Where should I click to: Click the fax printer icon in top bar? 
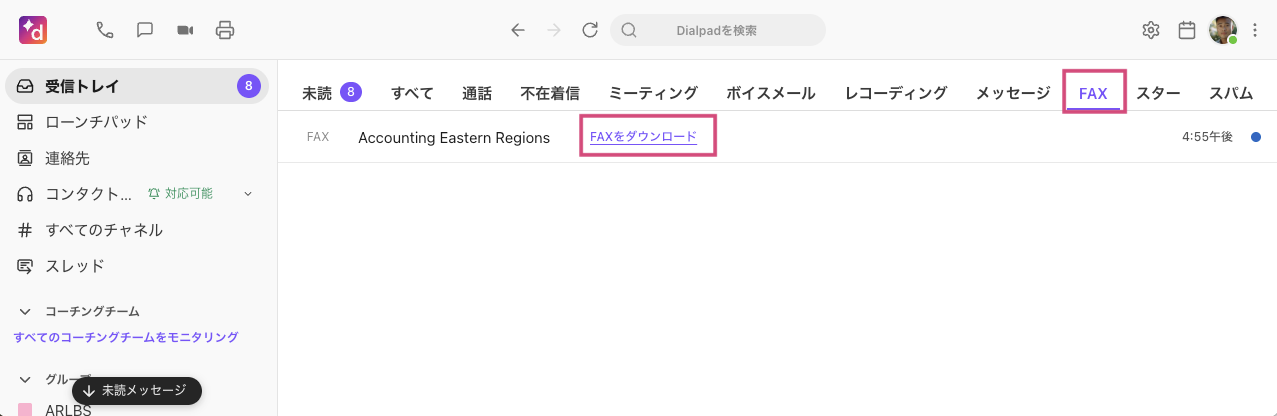[x=225, y=30]
